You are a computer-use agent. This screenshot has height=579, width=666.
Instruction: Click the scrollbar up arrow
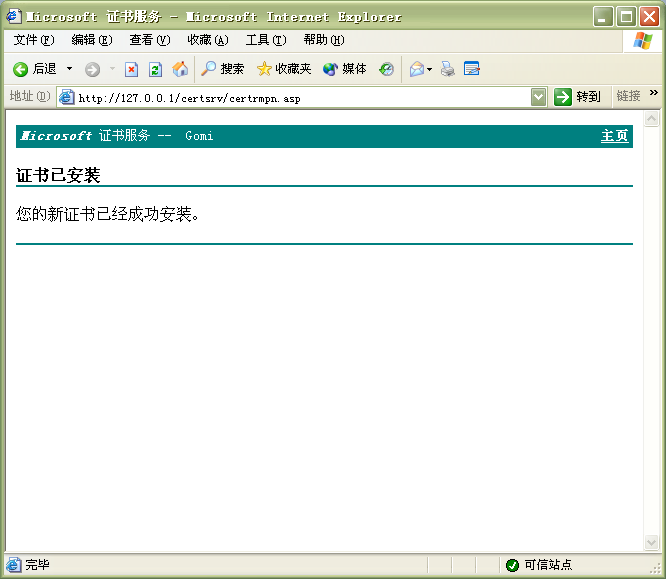(651, 119)
